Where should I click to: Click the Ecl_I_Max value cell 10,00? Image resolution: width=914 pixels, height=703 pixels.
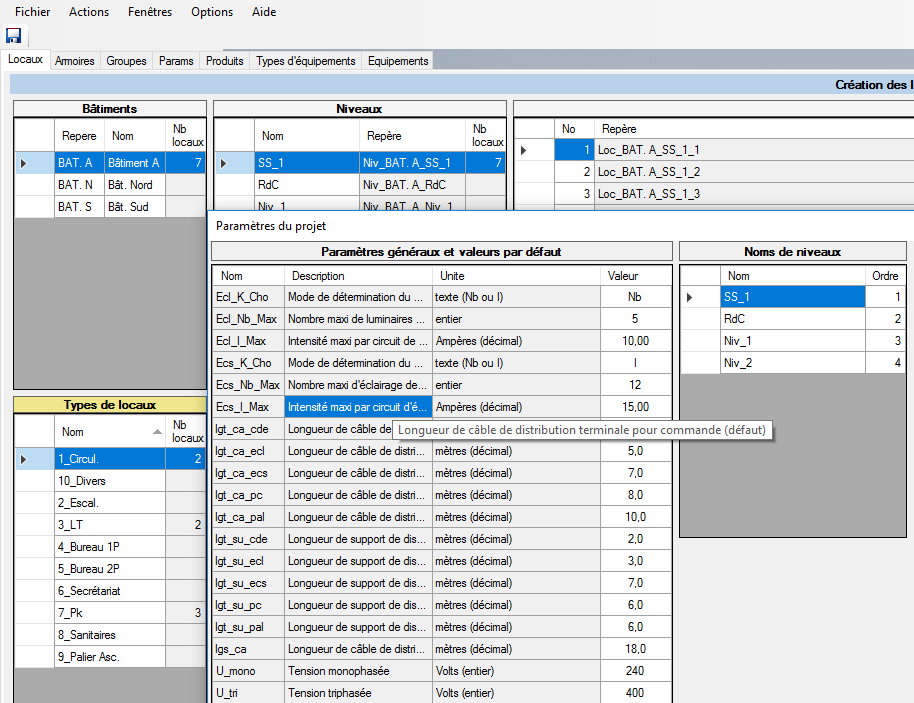[x=636, y=341]
